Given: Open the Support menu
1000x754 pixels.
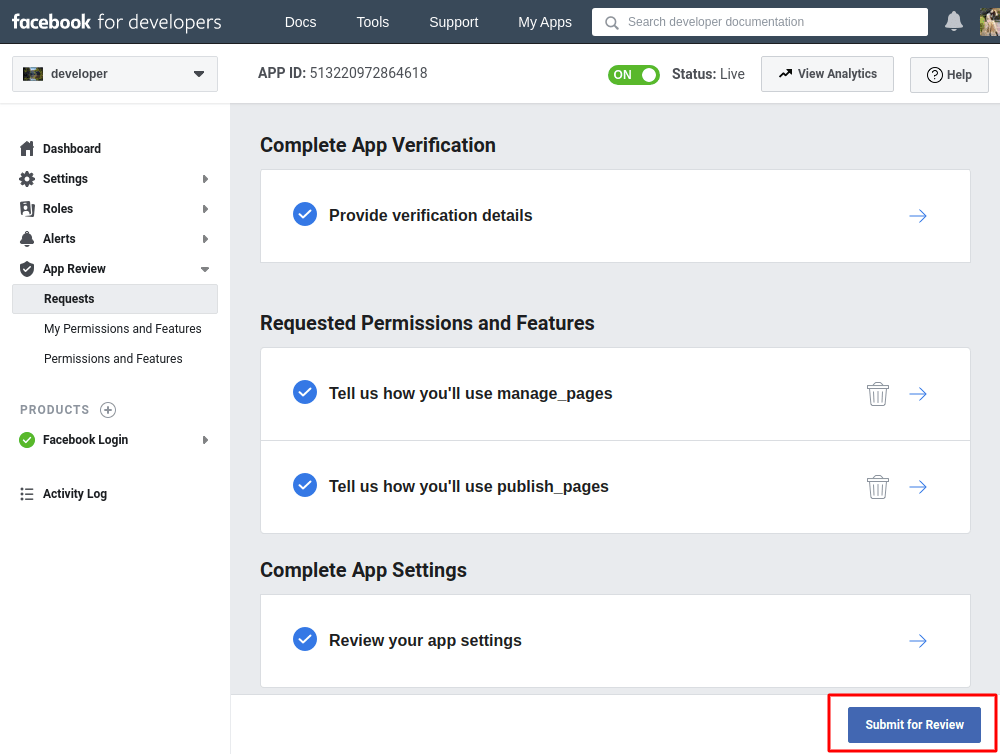Looking at the screenshot, I should pos(453,22).
